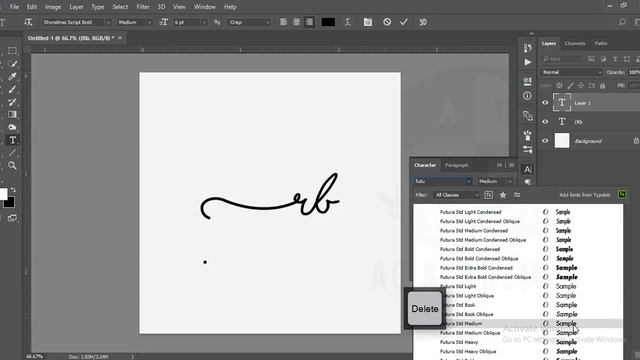Commit current text edits
The height and width of the screenshot is (360, 640).
(404, 22)
